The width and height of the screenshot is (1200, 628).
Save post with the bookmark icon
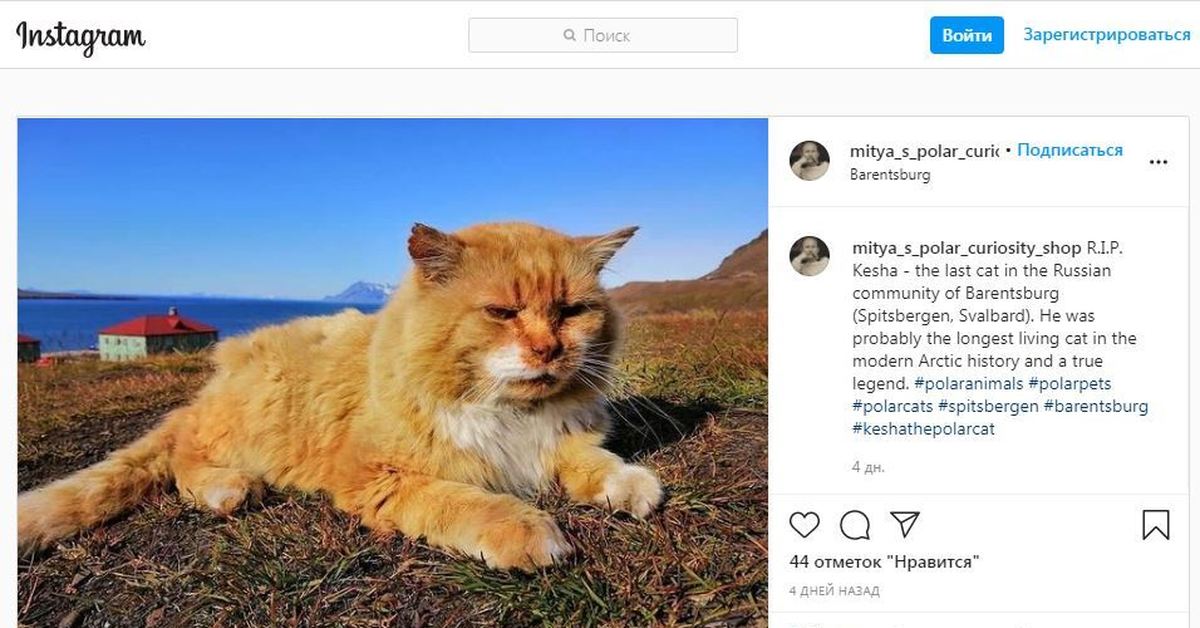pyautogui.click(x=1155, y=525)
